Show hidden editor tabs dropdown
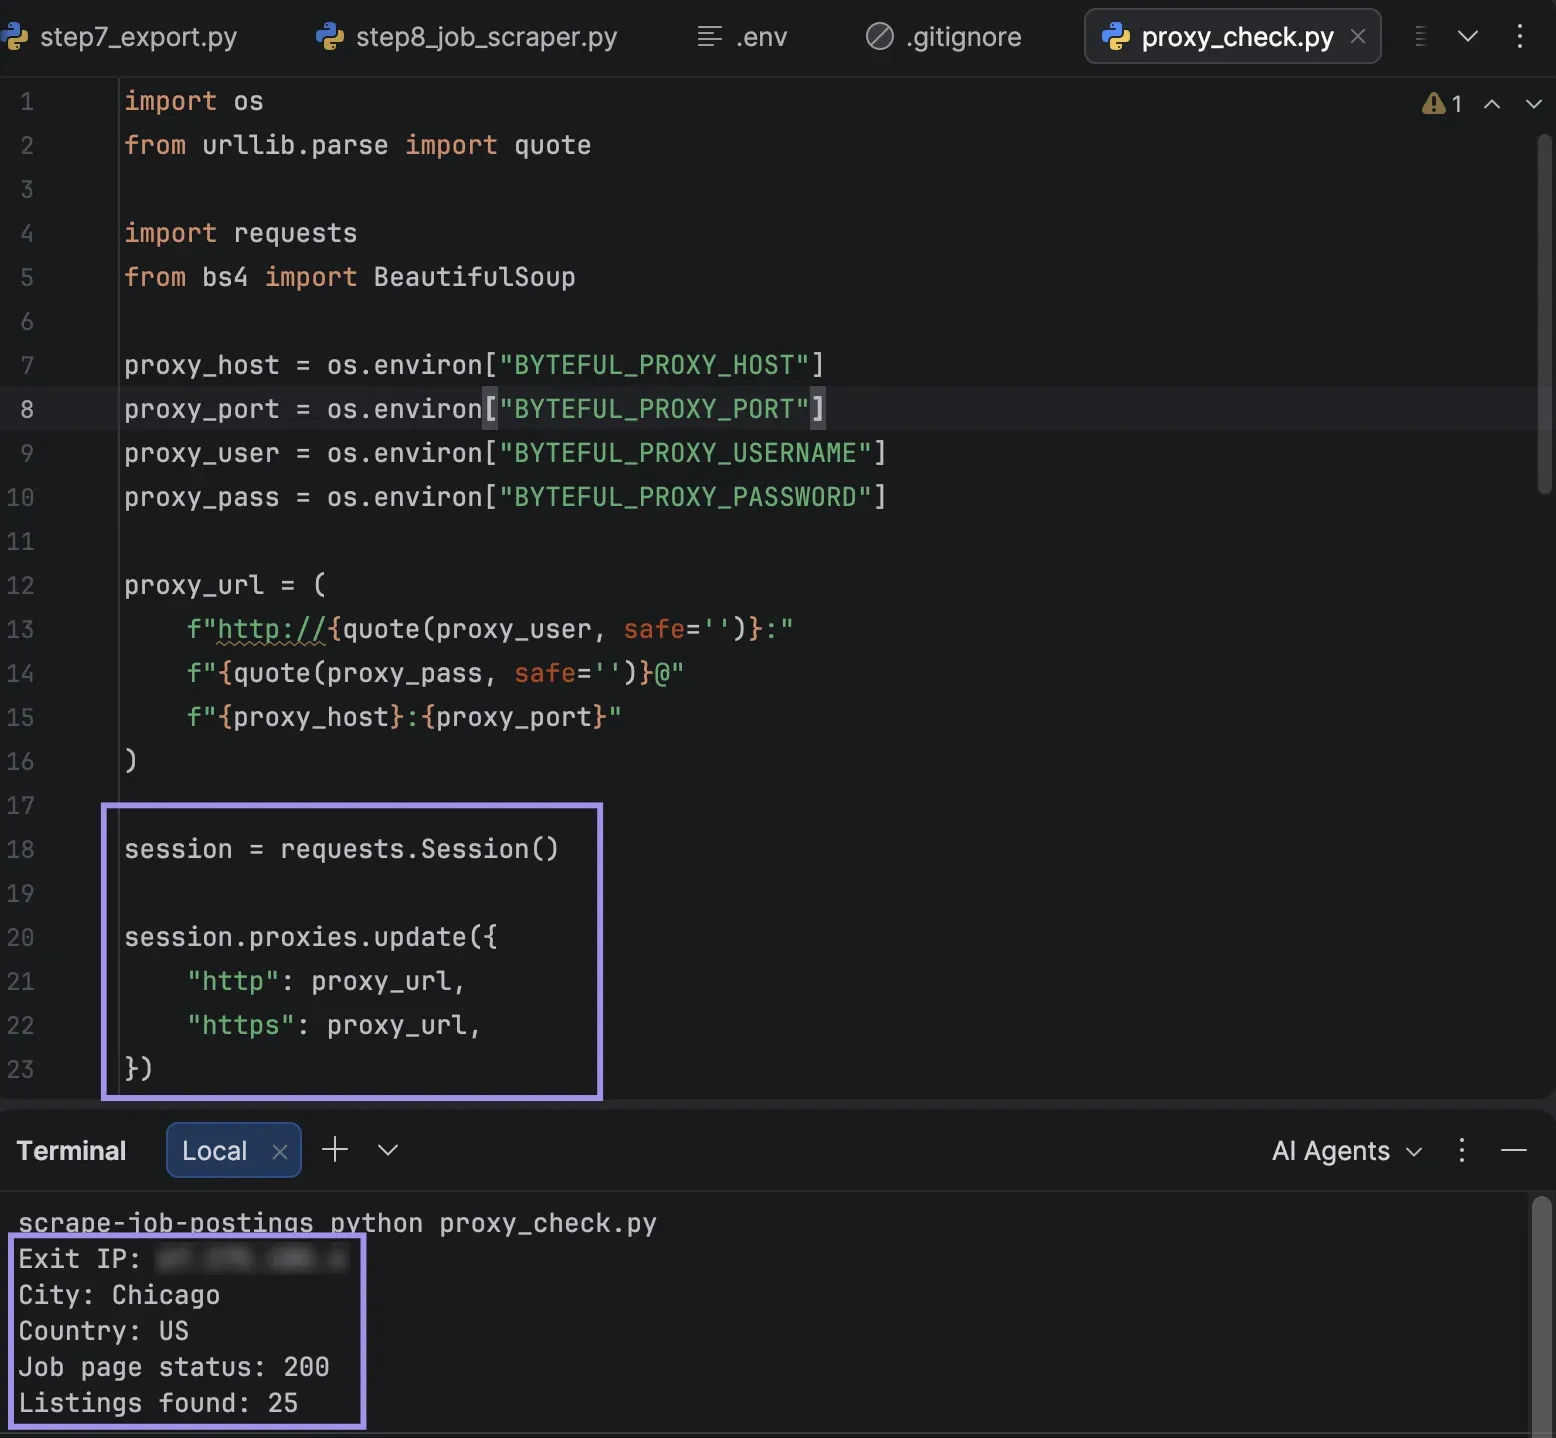This screenshot has width=1556, height=1438. 1467,36
